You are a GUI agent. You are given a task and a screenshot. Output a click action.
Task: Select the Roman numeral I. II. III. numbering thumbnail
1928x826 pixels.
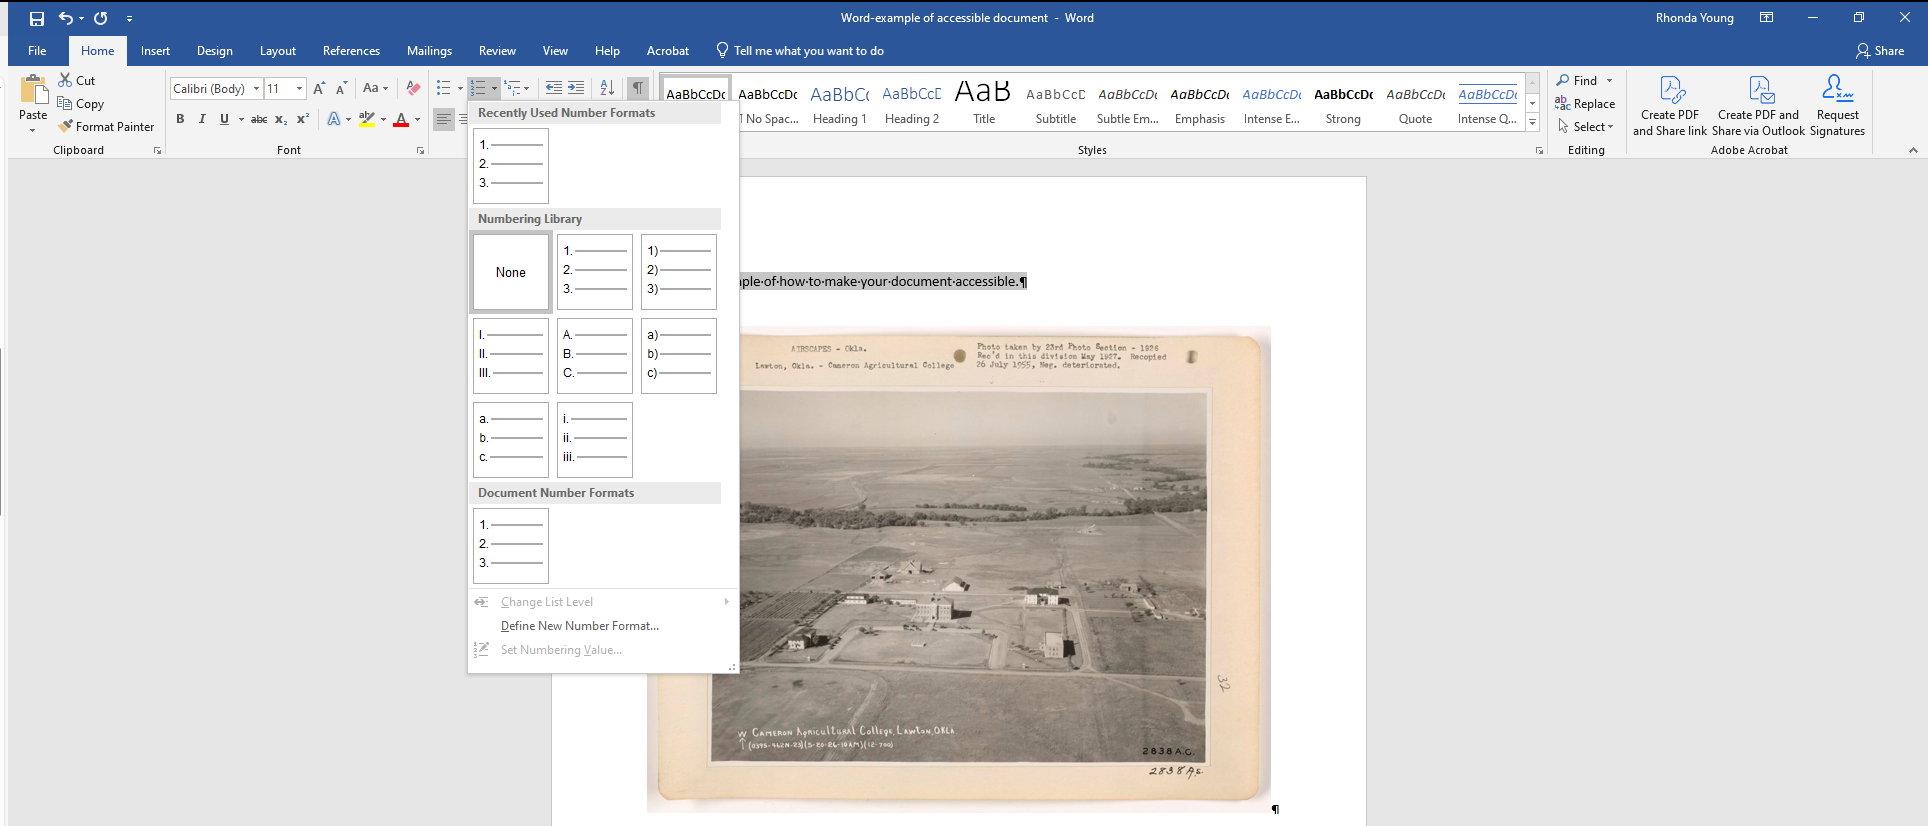click(x=511, y=355)
